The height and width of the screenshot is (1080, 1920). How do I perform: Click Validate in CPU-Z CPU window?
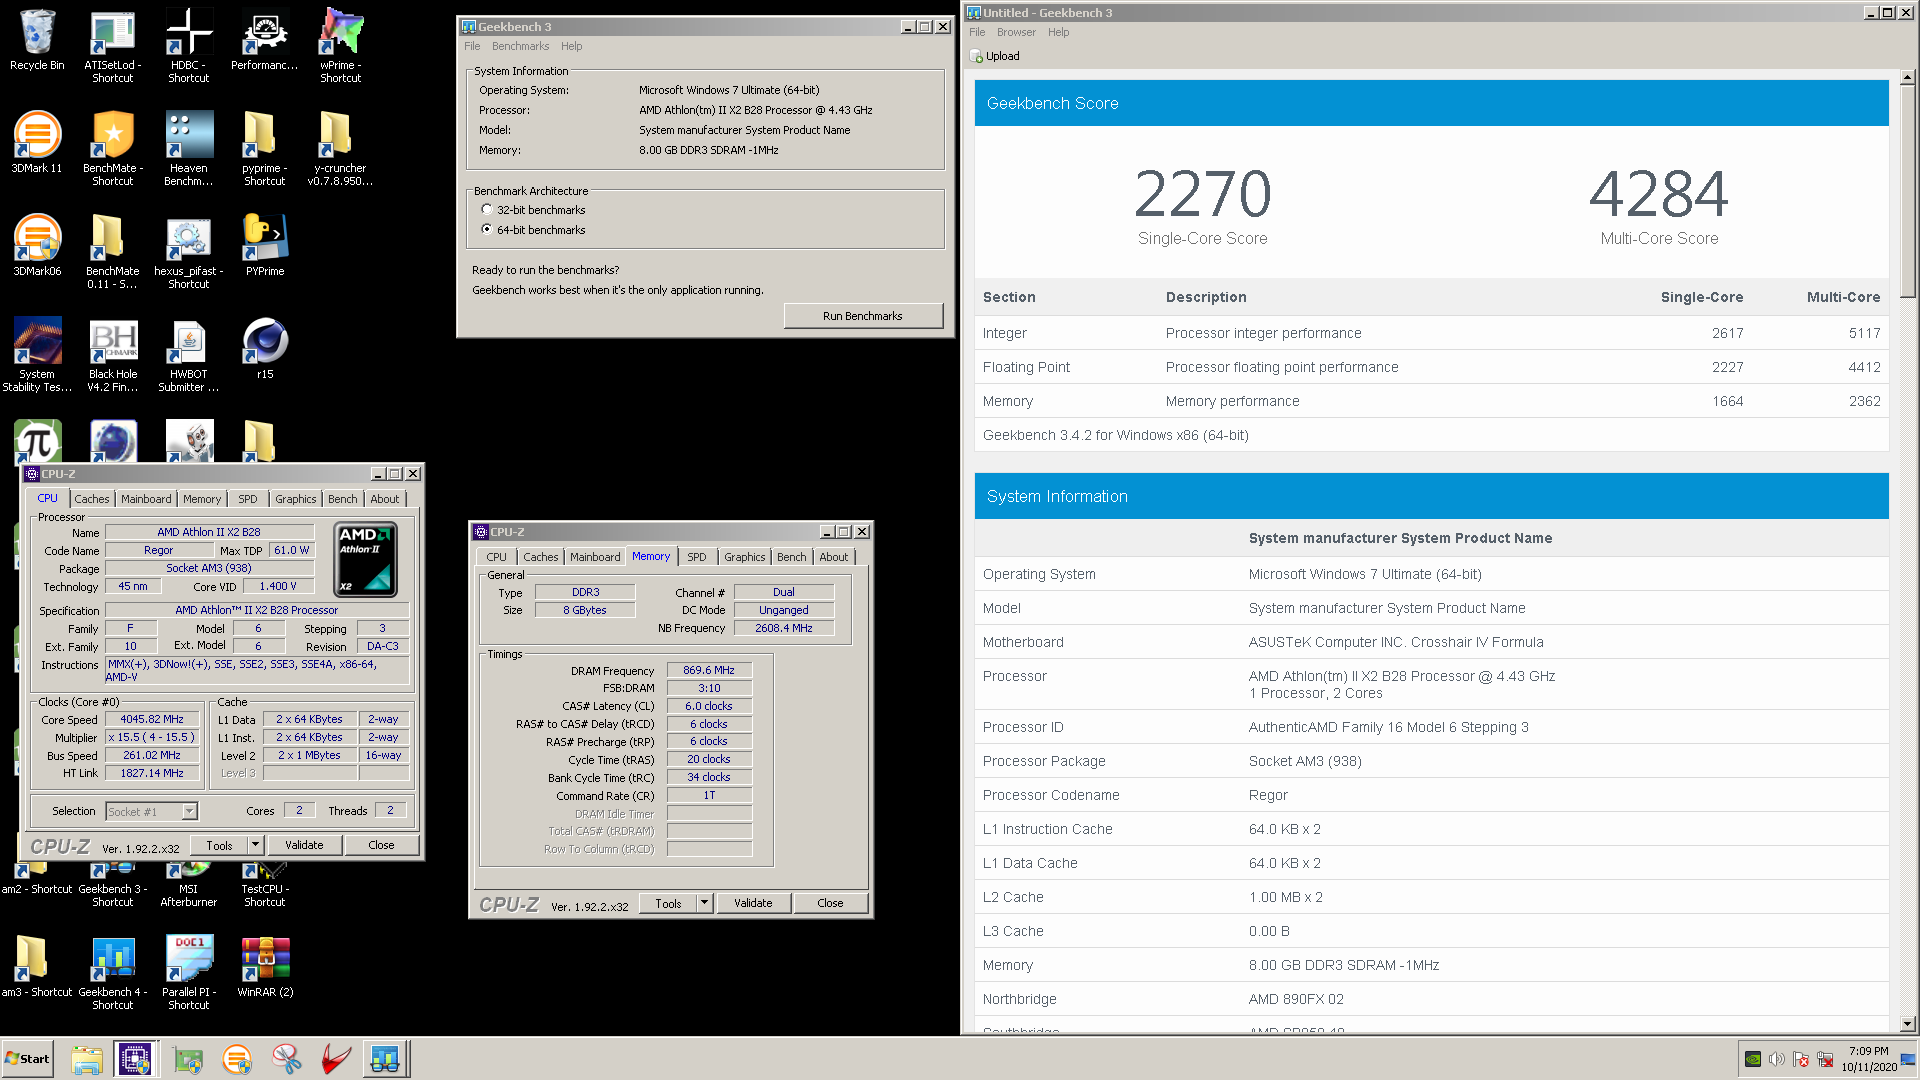tap(304, 845)
